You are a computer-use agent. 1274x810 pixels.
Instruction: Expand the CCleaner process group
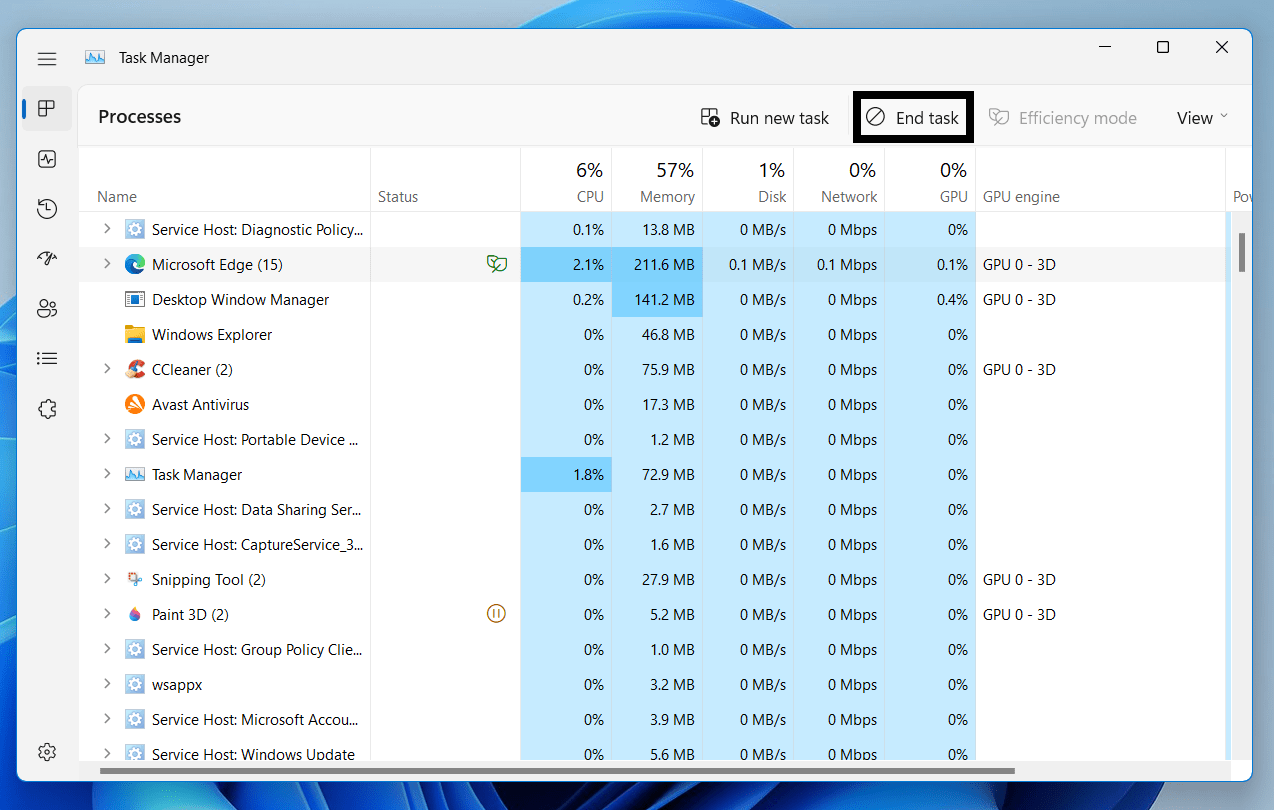pyautogui.click(x=107, y=369)
